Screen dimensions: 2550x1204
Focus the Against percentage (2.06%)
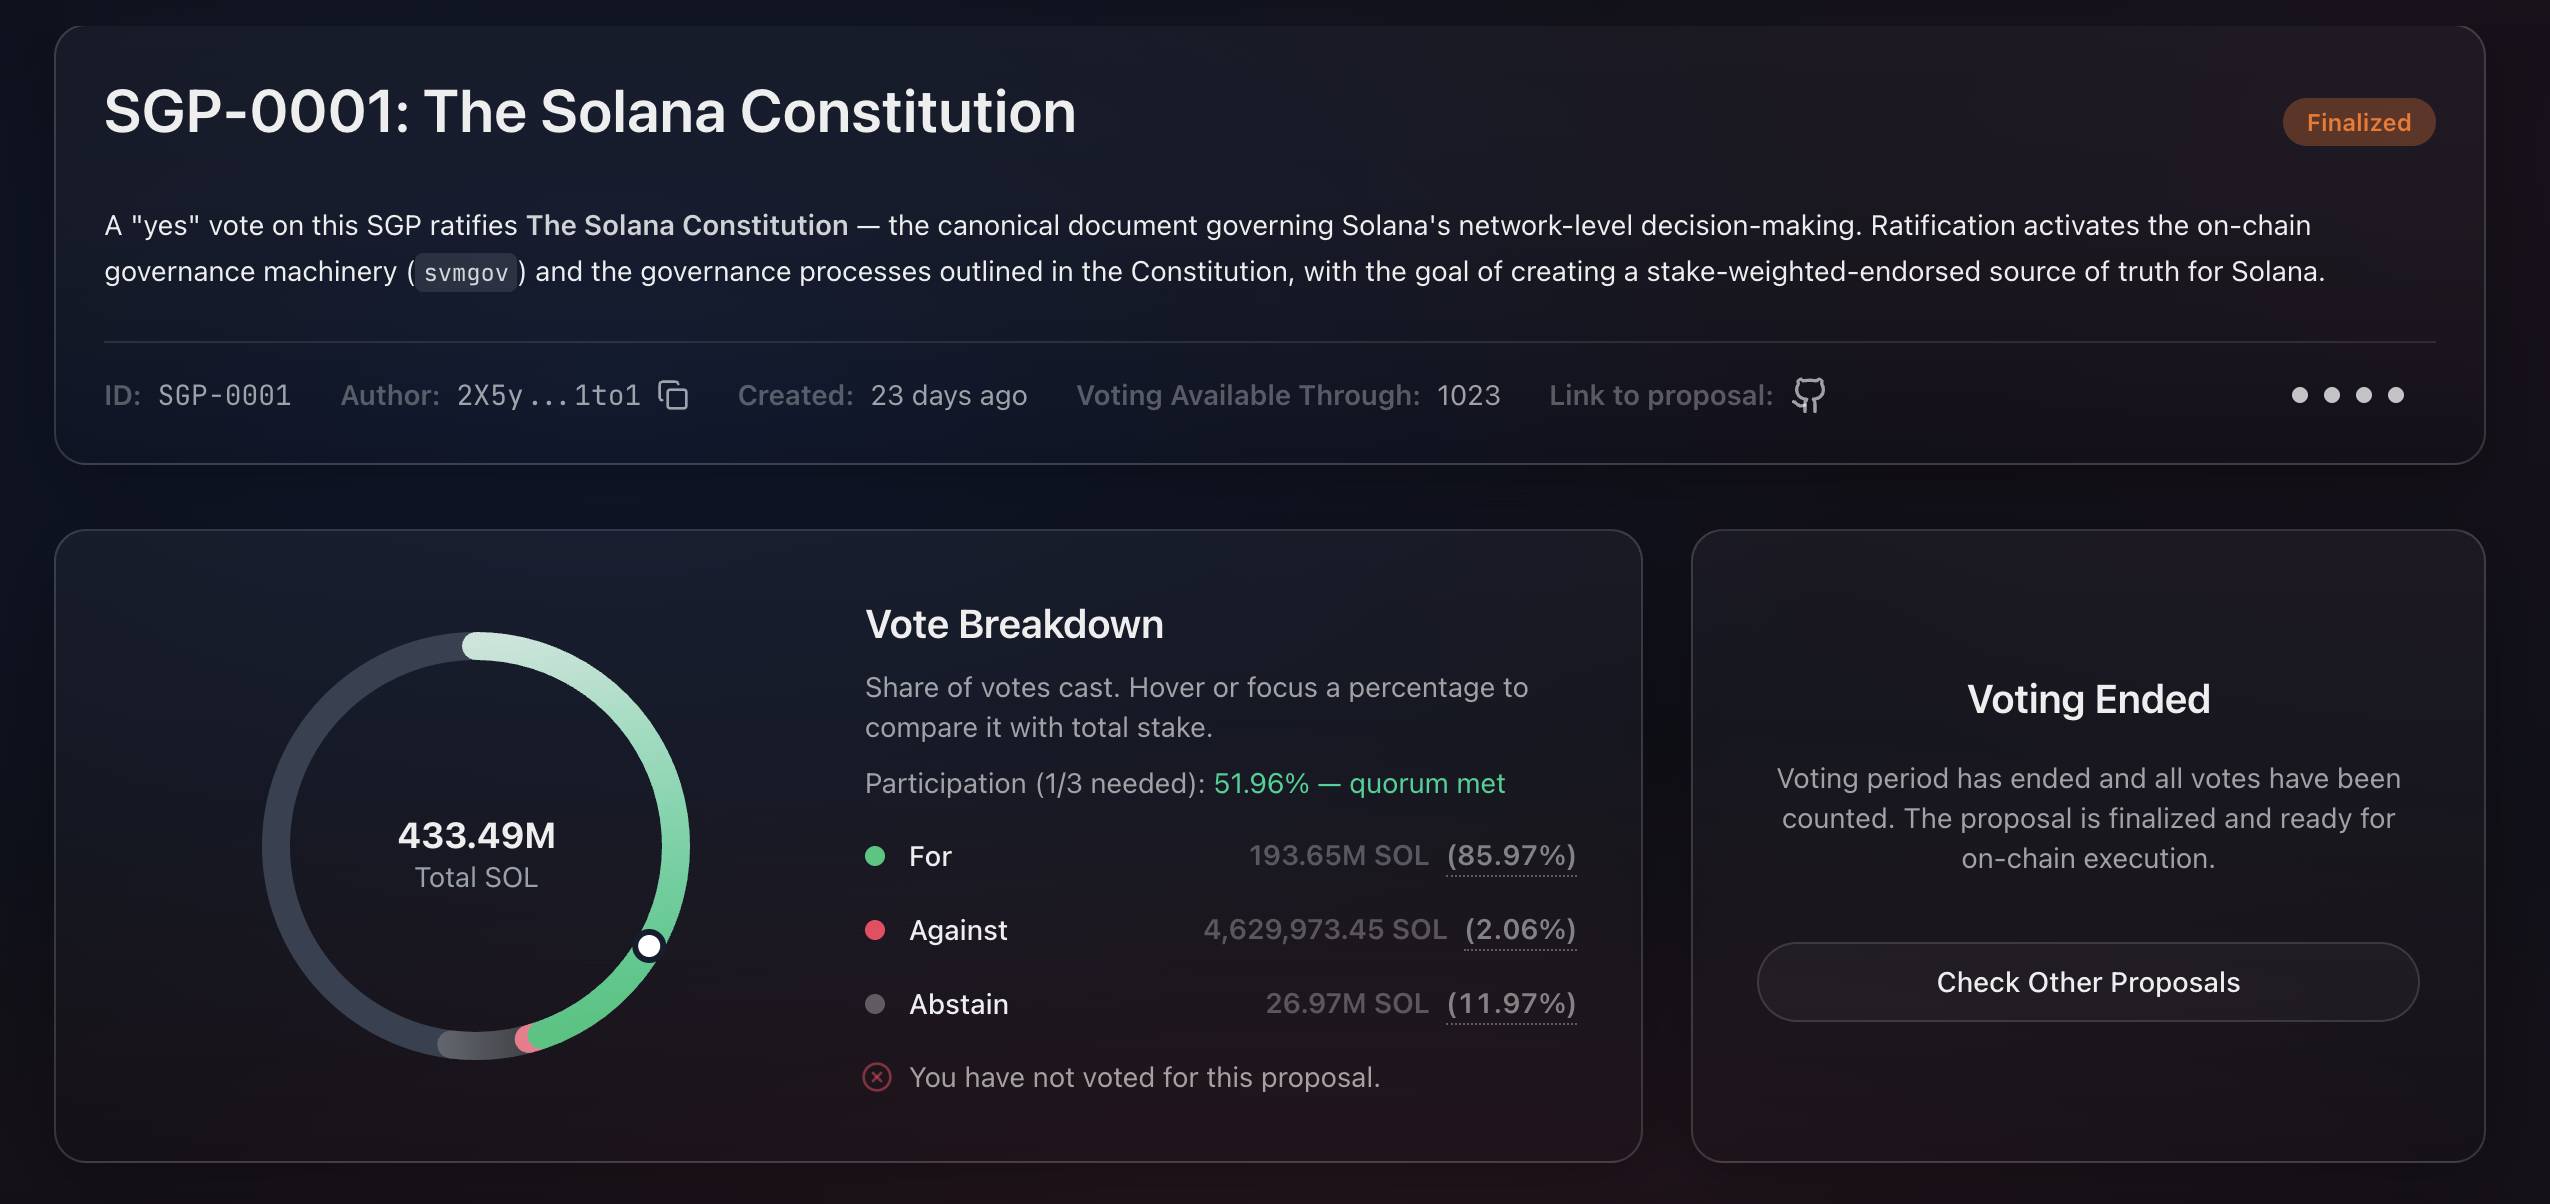point(1520,930)
